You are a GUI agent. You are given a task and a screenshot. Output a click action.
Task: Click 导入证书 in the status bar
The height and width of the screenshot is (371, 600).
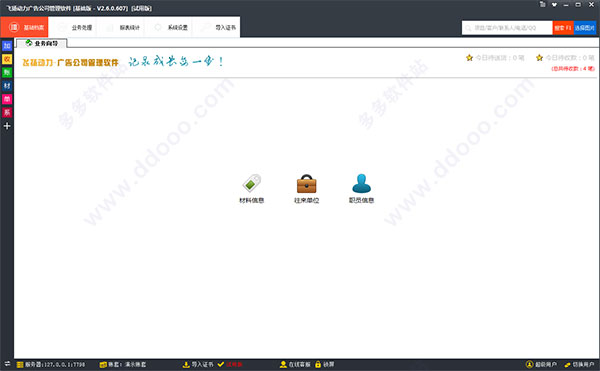(198, 364)
